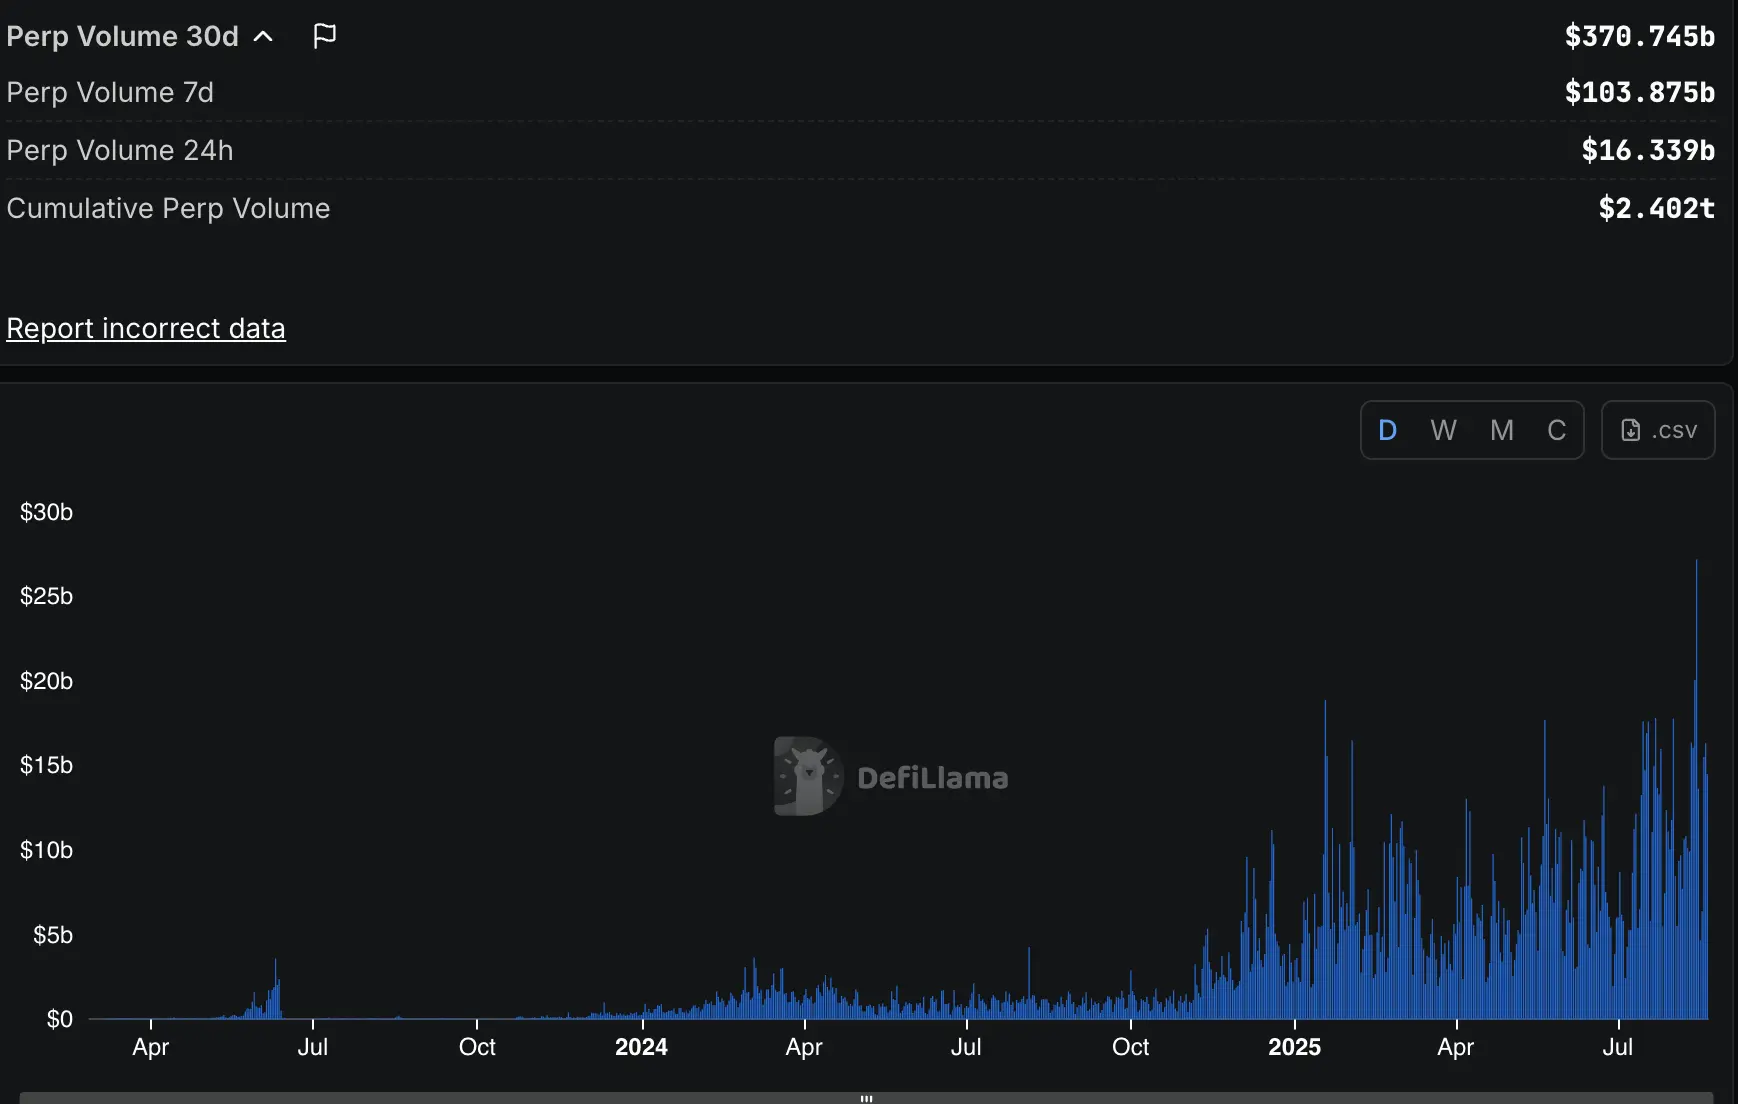Image resolution: width=1738 pixels, height=1104 pixels.
Task: Click the $370.745b 30d volume value
Action: pos(1639,35)
